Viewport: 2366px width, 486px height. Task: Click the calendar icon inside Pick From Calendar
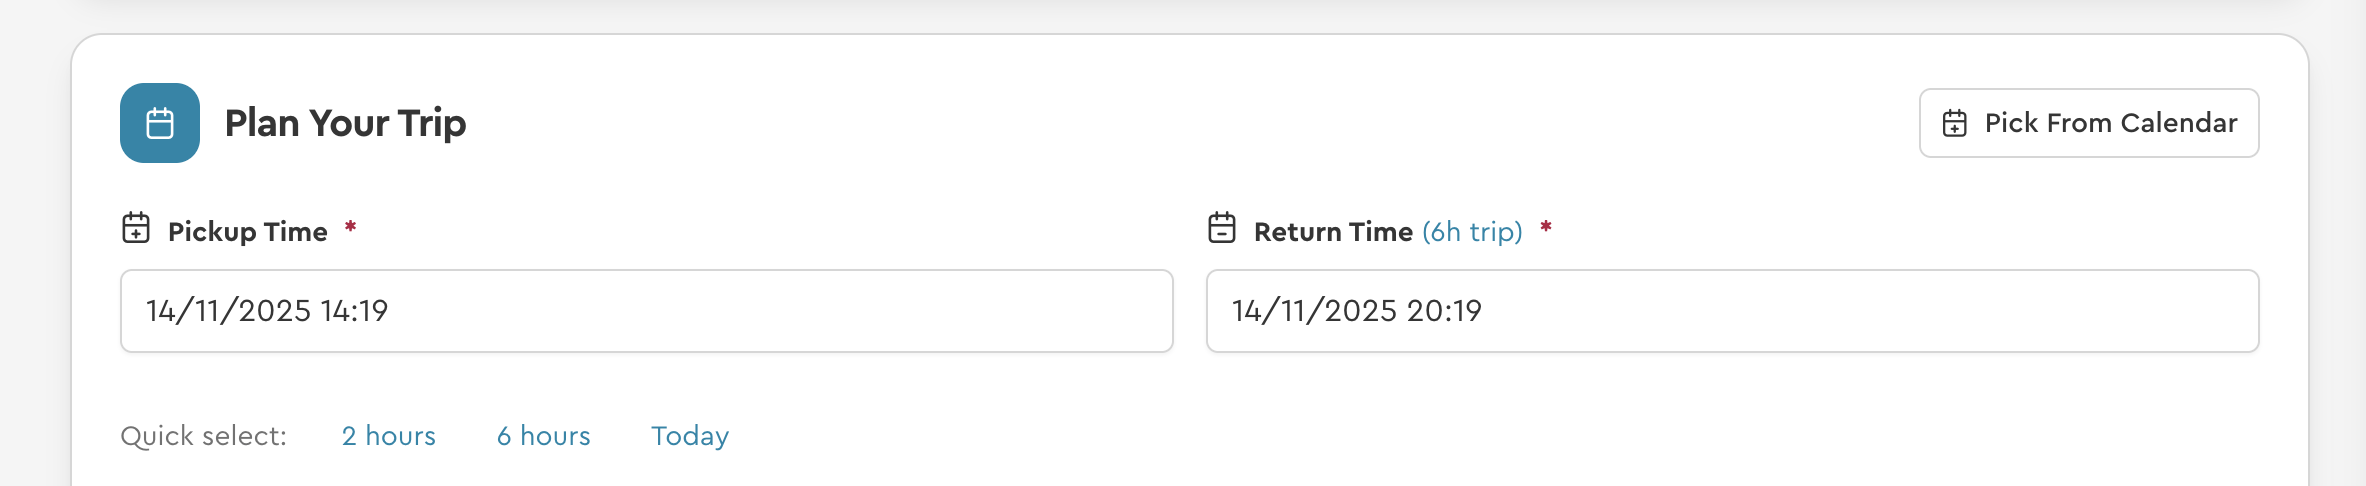[1954, 123]
